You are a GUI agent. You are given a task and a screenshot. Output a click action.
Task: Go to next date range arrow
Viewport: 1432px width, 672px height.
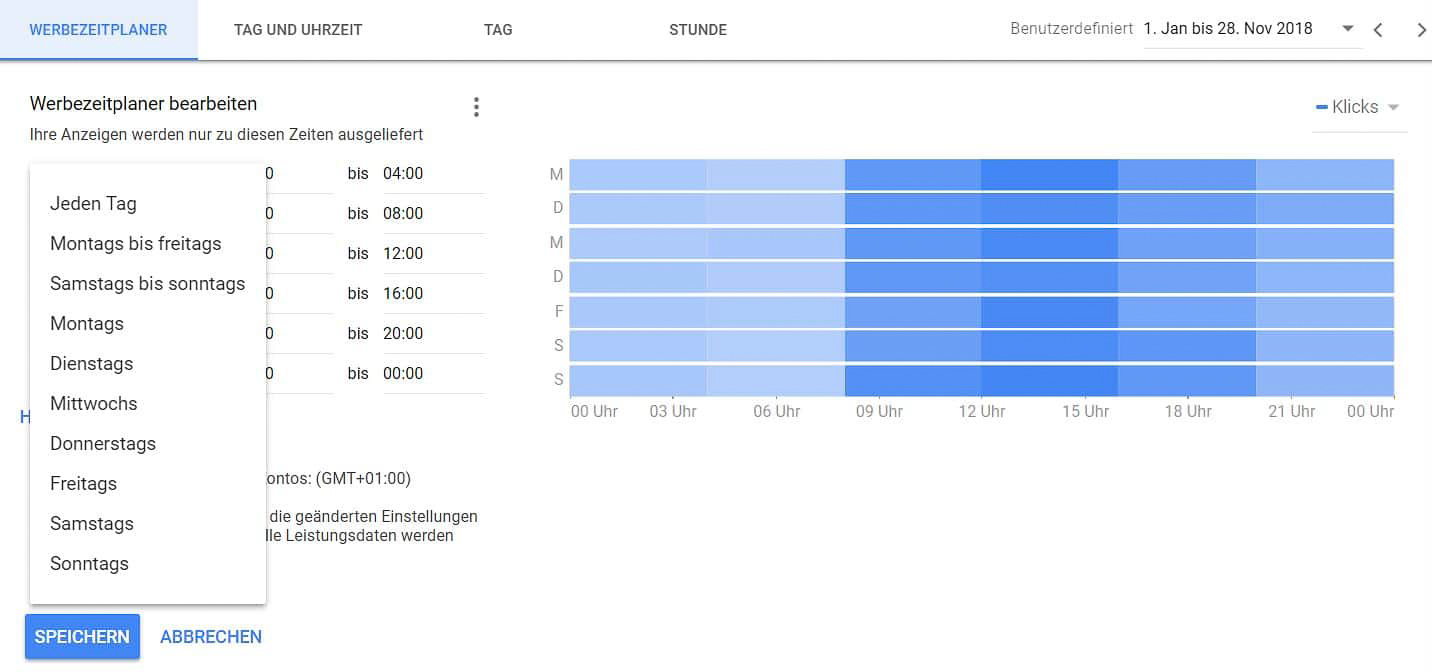1421,30
